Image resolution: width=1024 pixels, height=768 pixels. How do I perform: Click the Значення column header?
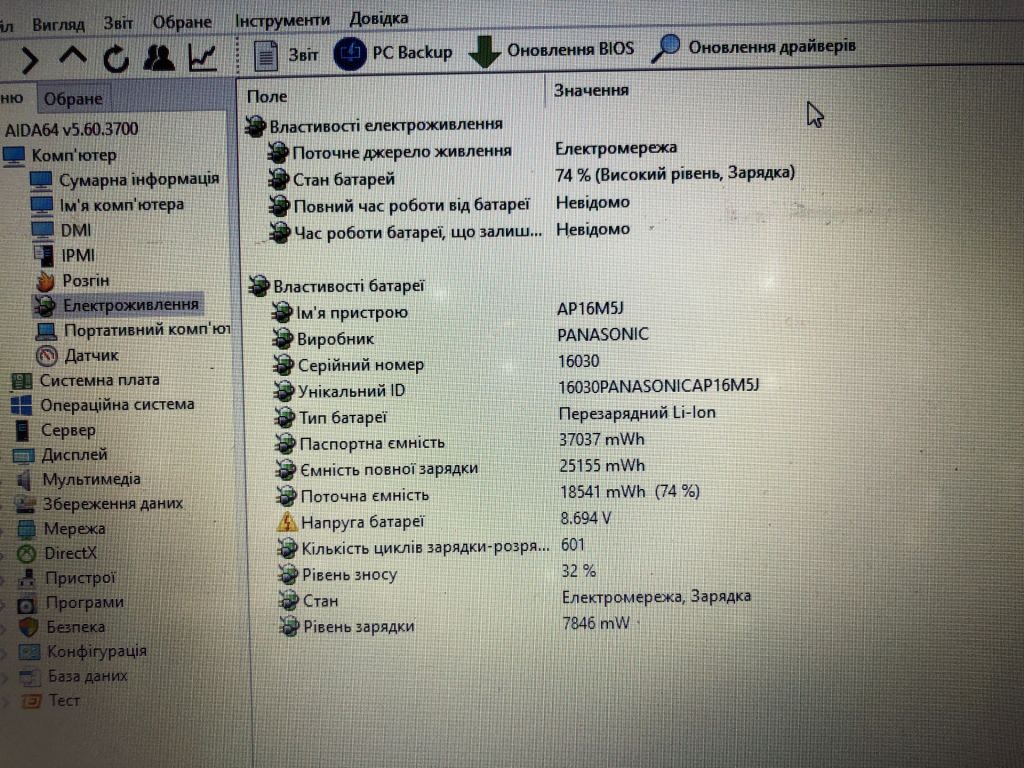coord(591,90)
